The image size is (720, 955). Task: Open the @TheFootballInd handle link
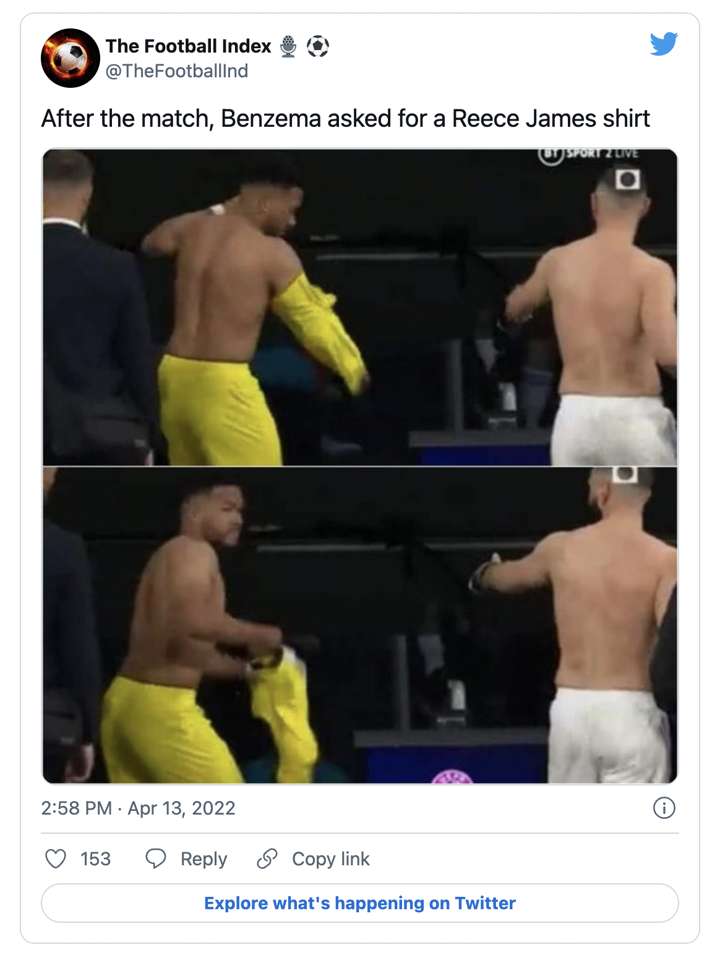[x=177, y=71]
